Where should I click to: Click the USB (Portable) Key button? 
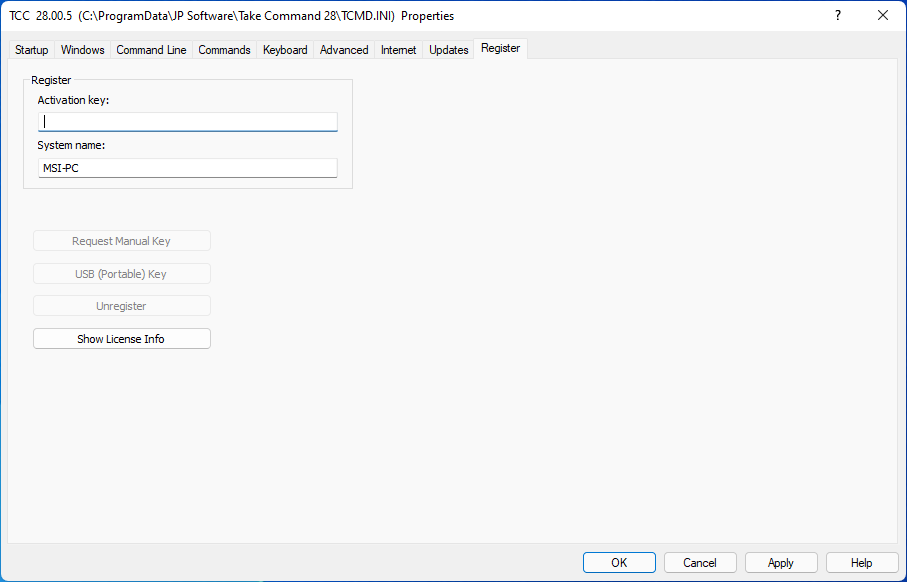(121, 274)
